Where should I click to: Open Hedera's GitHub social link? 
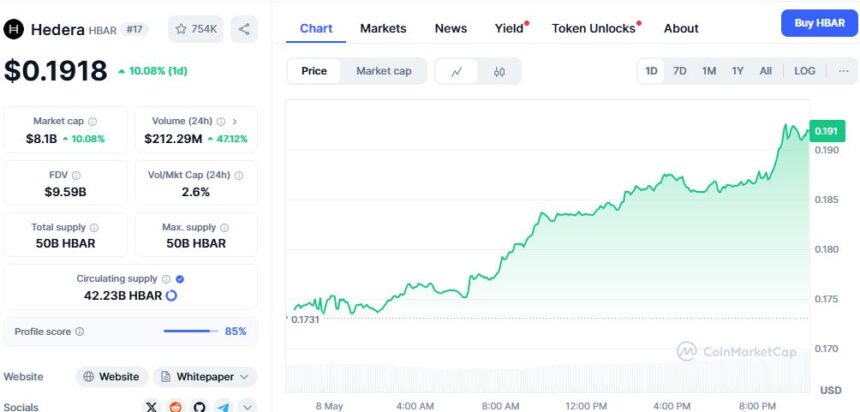(x=200, y=407)
